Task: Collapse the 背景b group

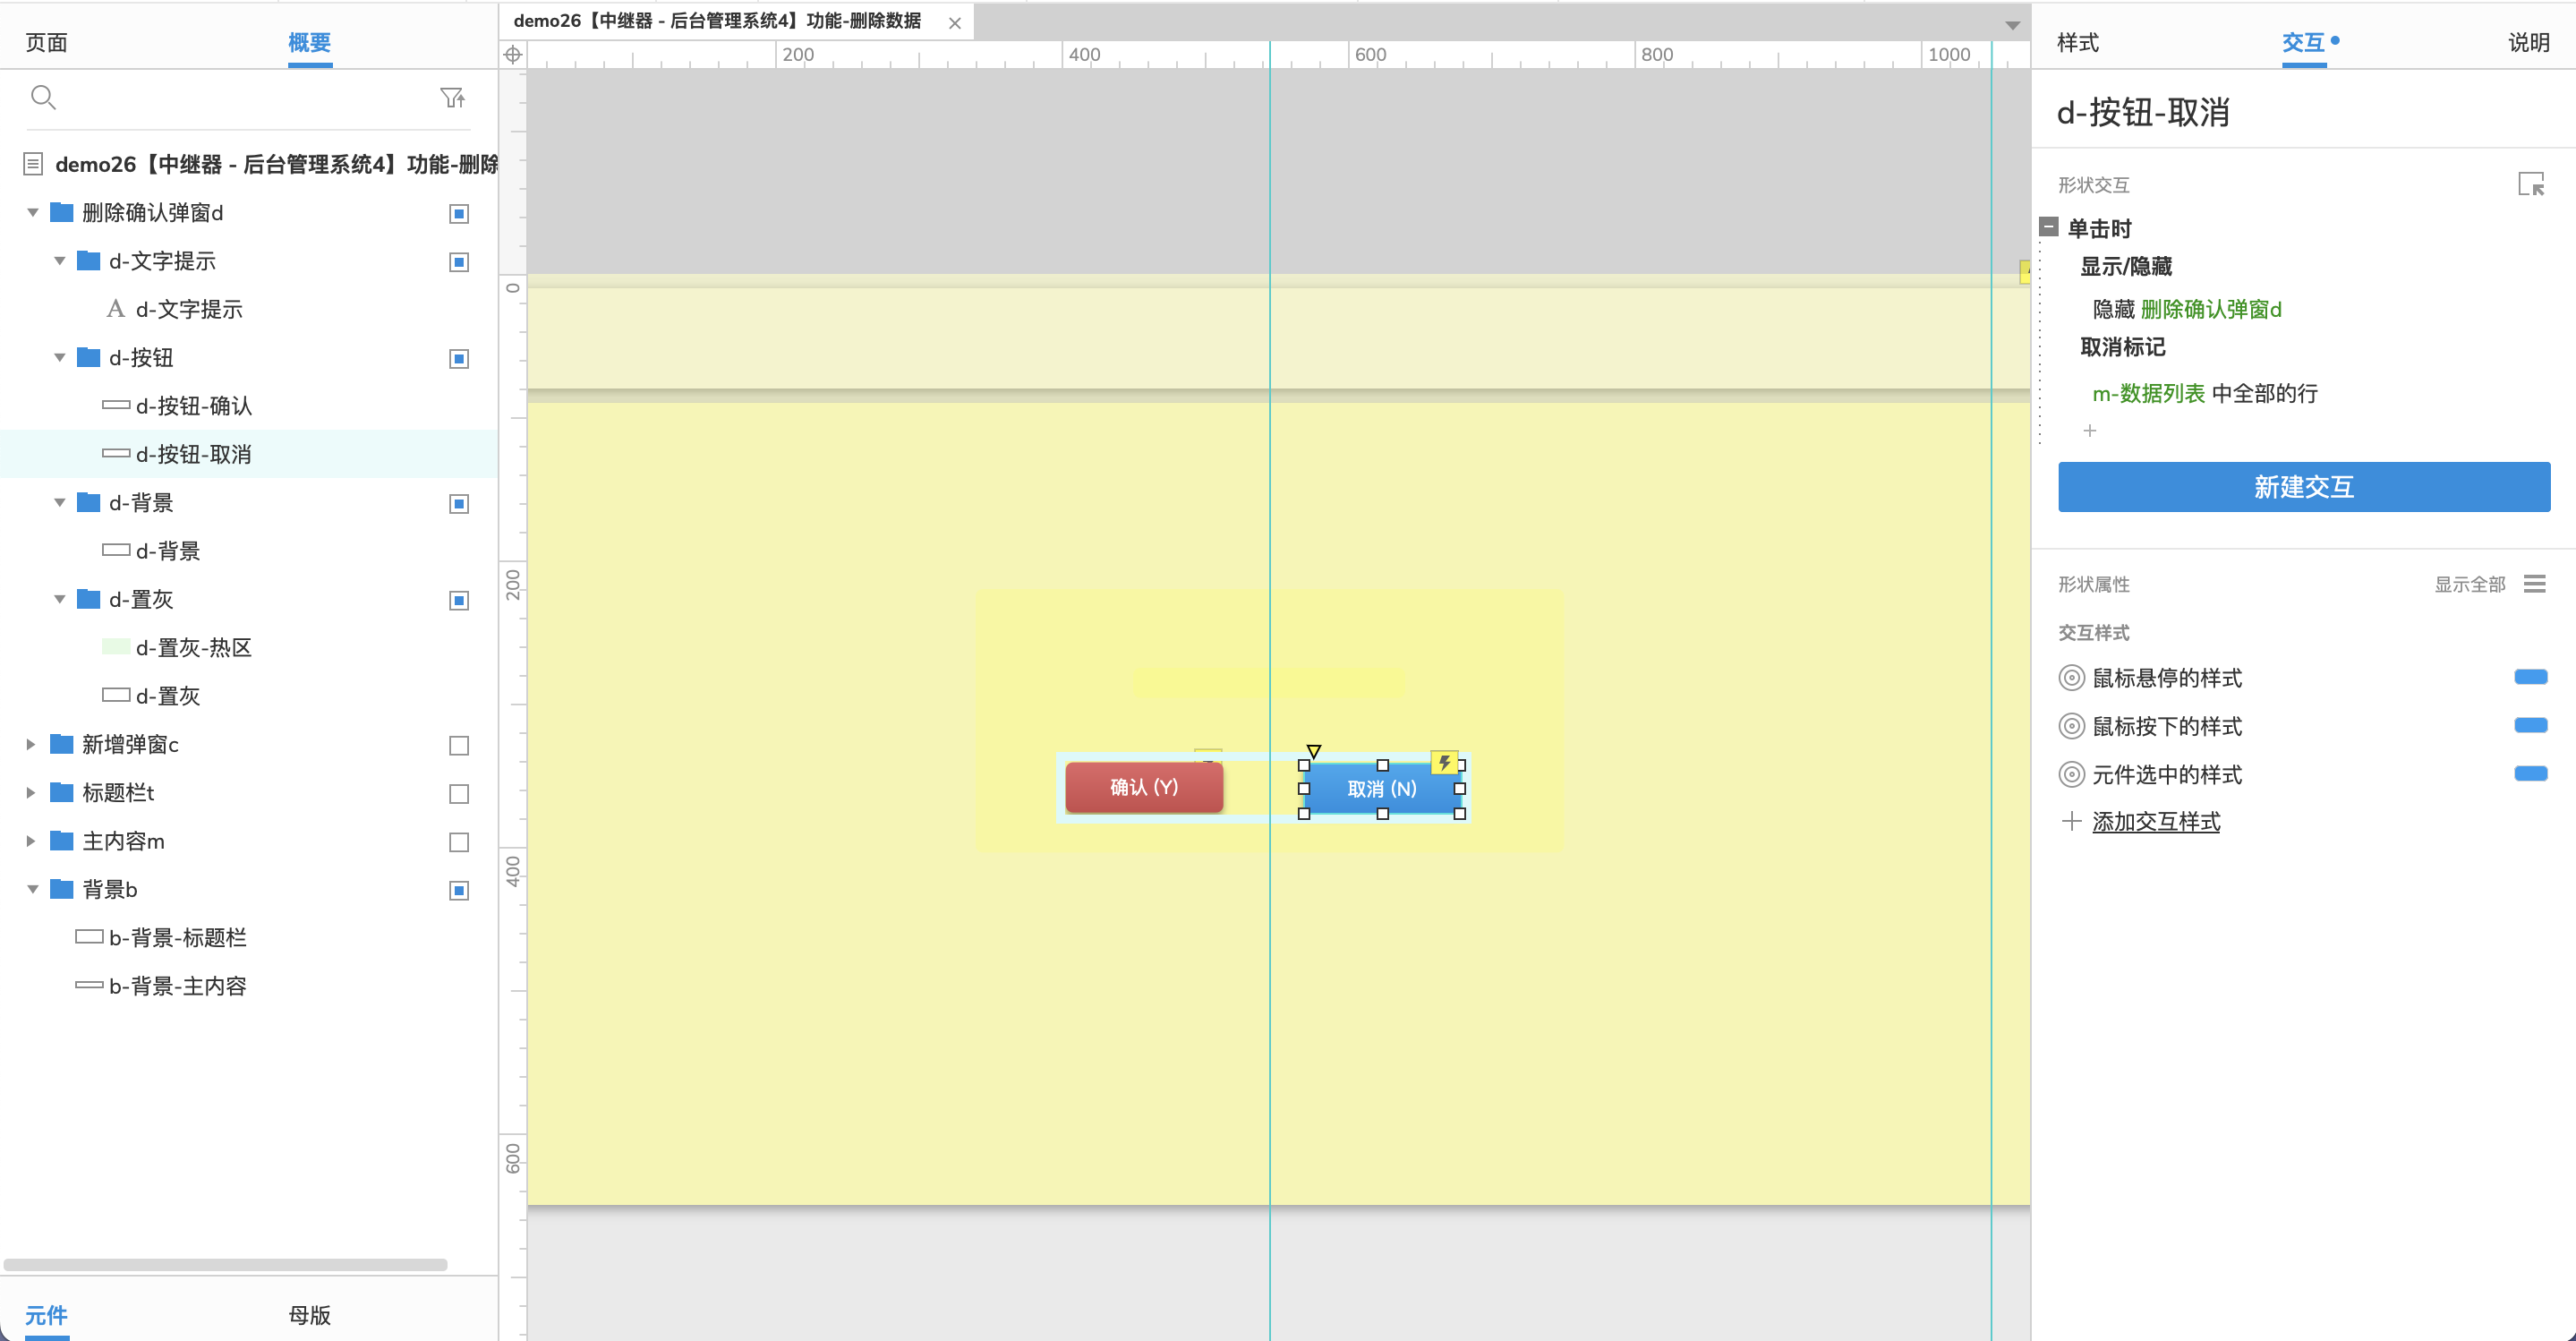Action: pos(32,889)
